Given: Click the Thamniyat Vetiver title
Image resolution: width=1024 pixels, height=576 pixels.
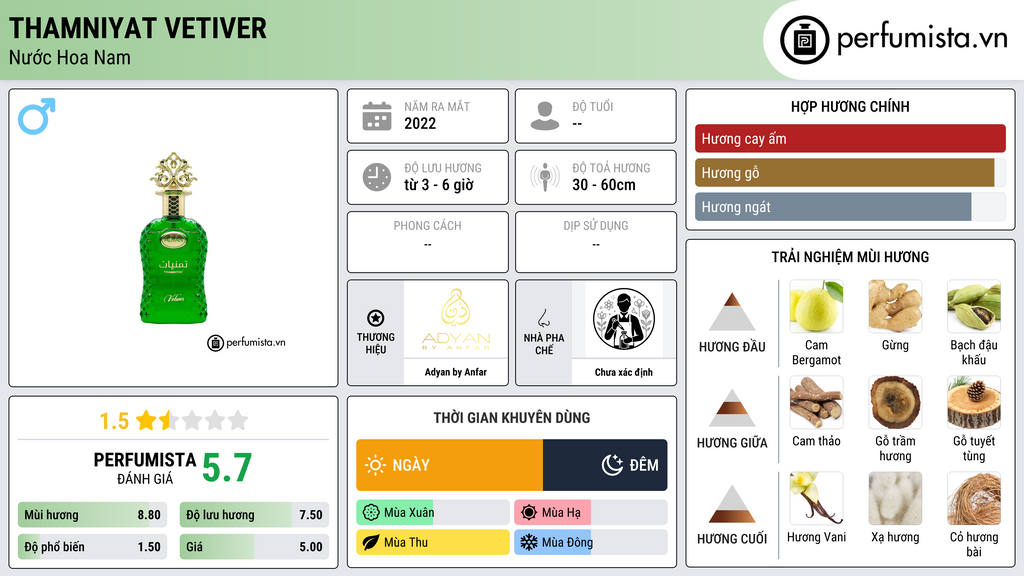Looking at the screenshot, I should (138, 28).
